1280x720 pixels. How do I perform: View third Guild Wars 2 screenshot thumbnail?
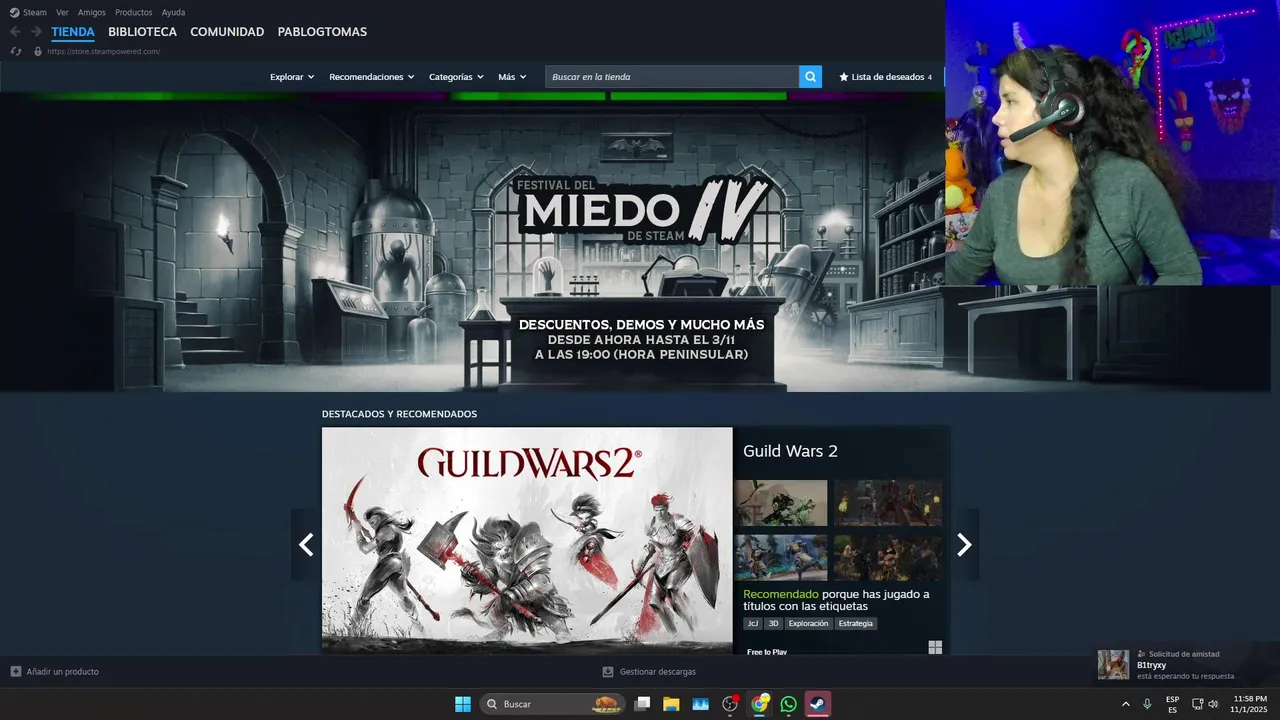[x=781, y=557]
